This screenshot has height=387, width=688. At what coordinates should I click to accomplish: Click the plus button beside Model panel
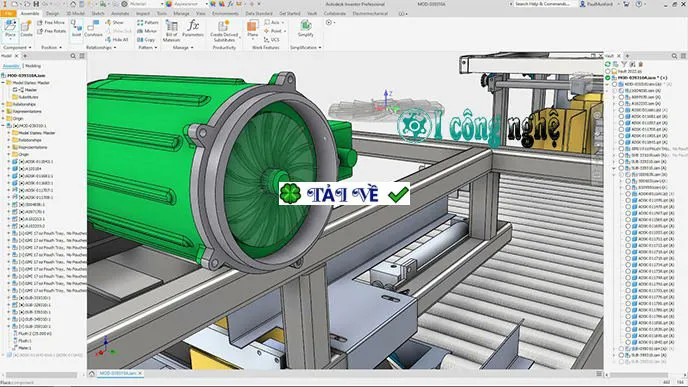tap(25, 56)
